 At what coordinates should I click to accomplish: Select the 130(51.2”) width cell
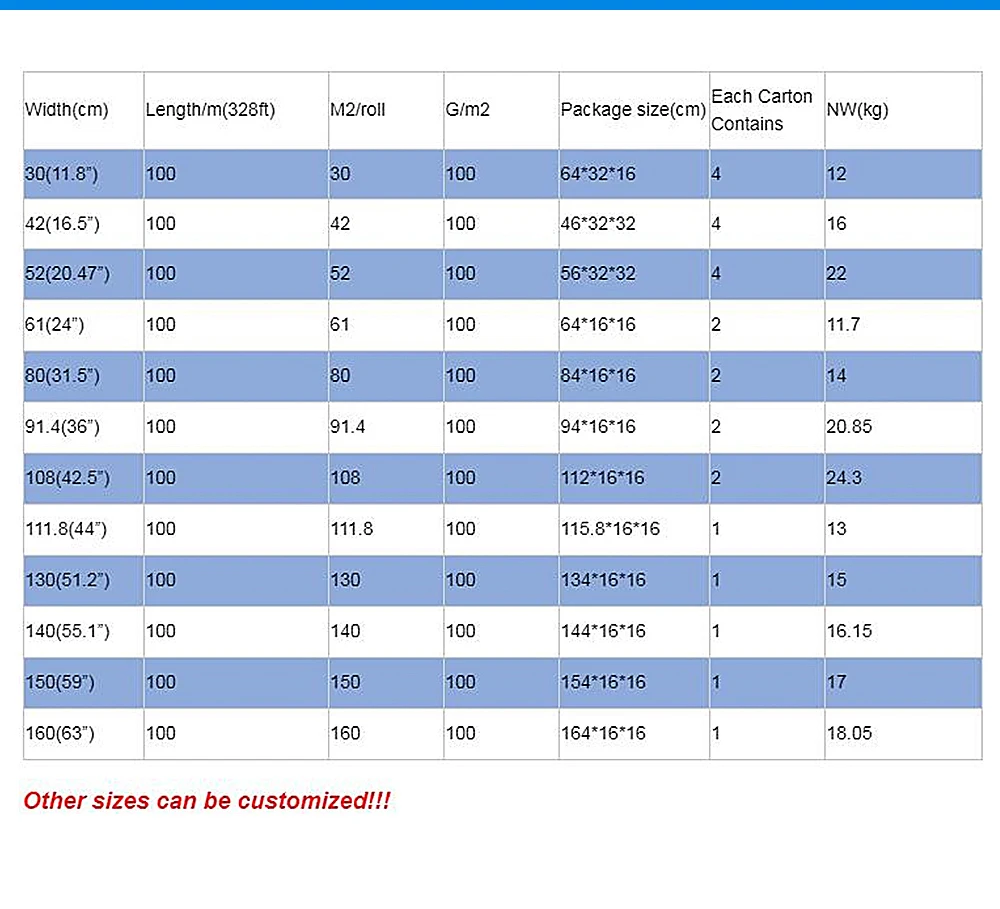pos(66,580)
